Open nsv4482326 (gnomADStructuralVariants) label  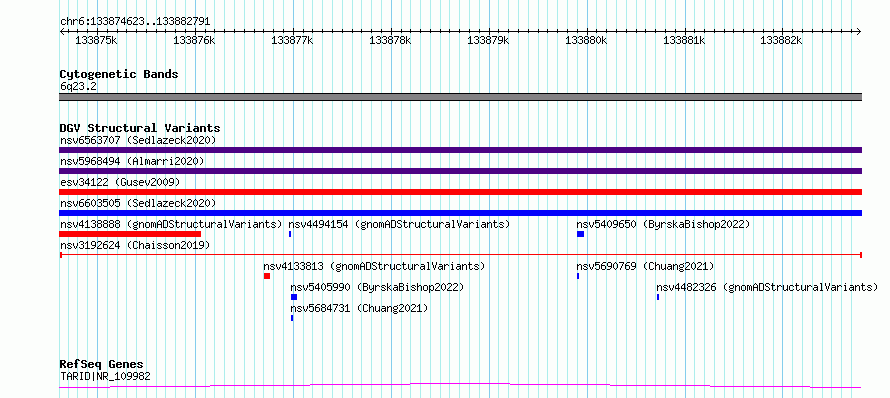767,287
